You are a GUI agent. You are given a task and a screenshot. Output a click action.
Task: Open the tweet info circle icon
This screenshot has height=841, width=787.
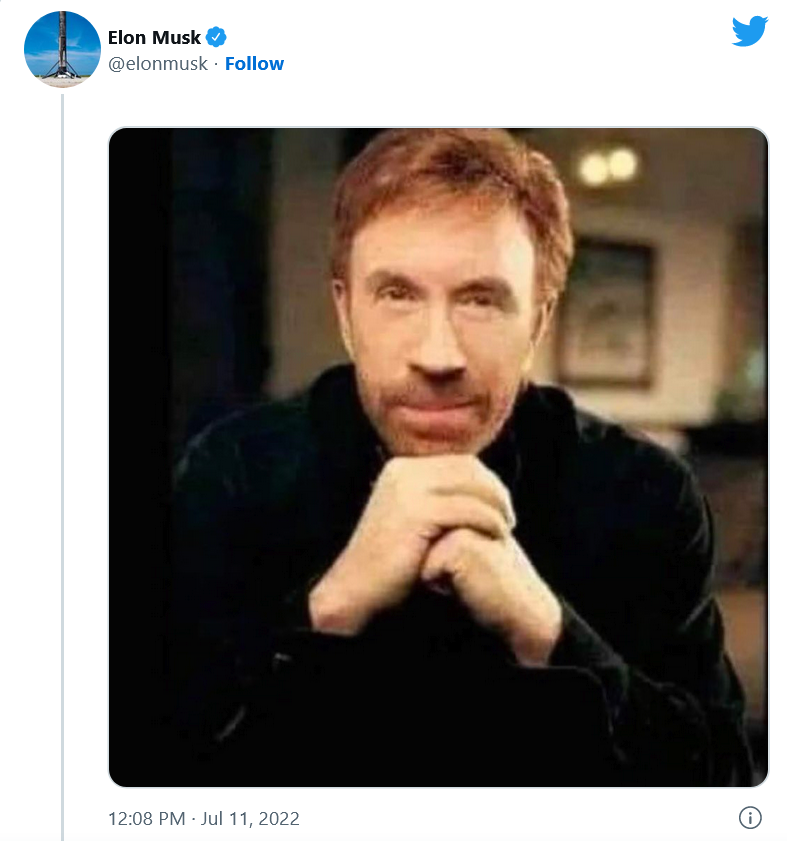tap(750, 817)
